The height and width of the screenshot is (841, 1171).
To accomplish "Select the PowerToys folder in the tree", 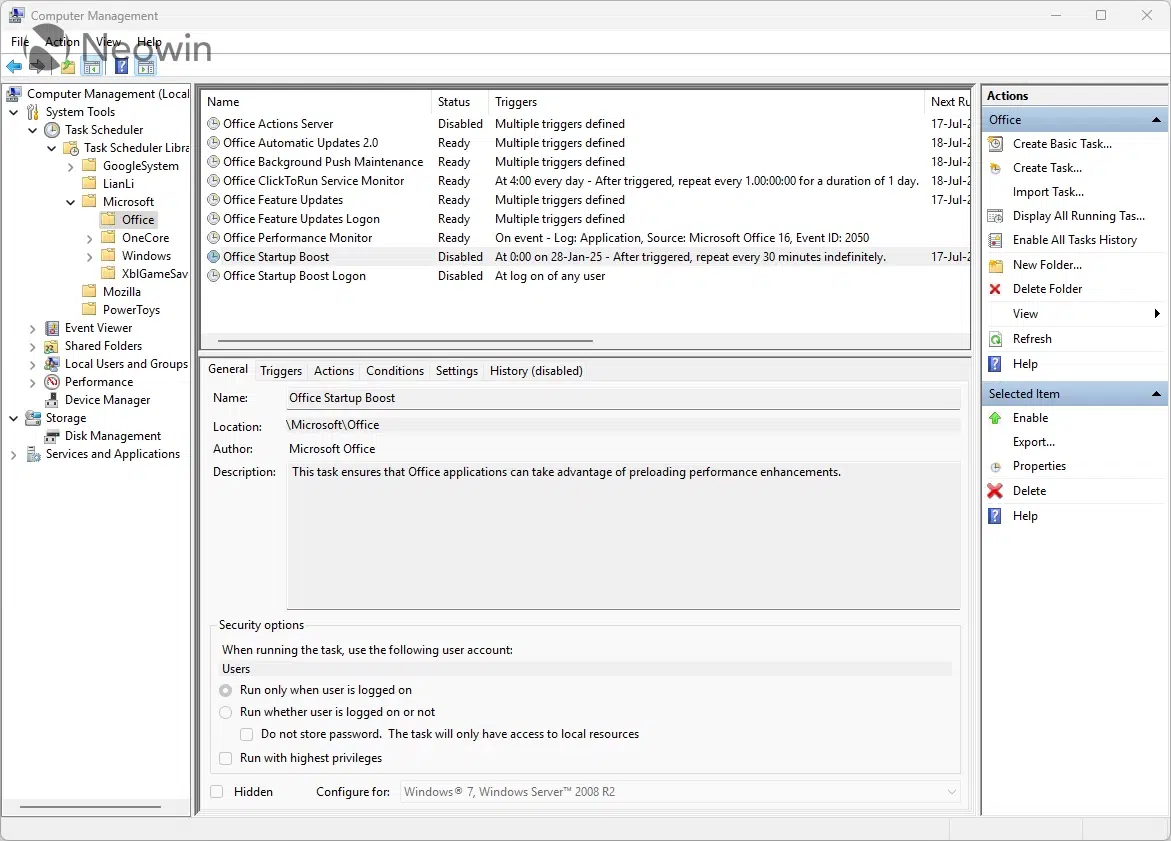I will [x=131, y=310].
